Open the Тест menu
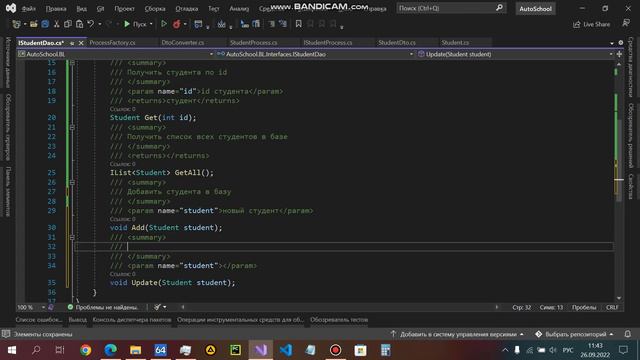Screen dimensions: 640x360 (x=213, y=8)
